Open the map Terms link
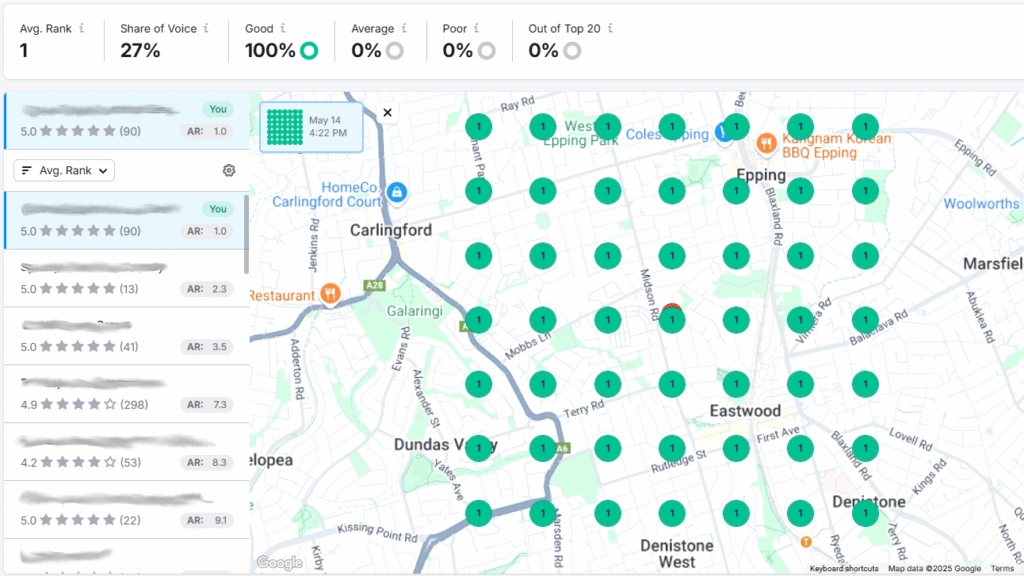 (1002, 569)
